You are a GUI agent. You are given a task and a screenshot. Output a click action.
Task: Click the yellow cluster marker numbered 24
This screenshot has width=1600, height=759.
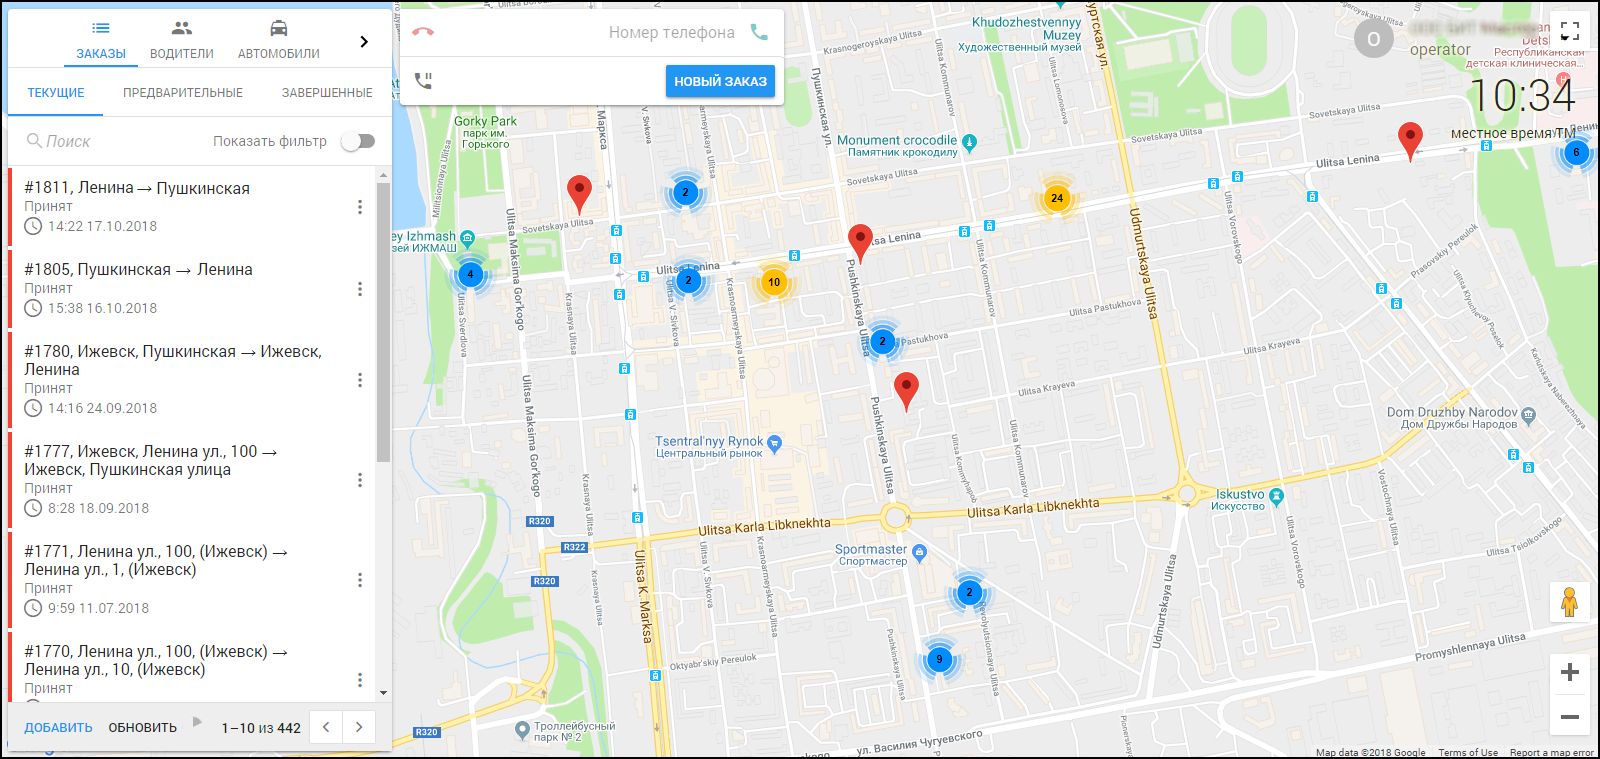1057,198
